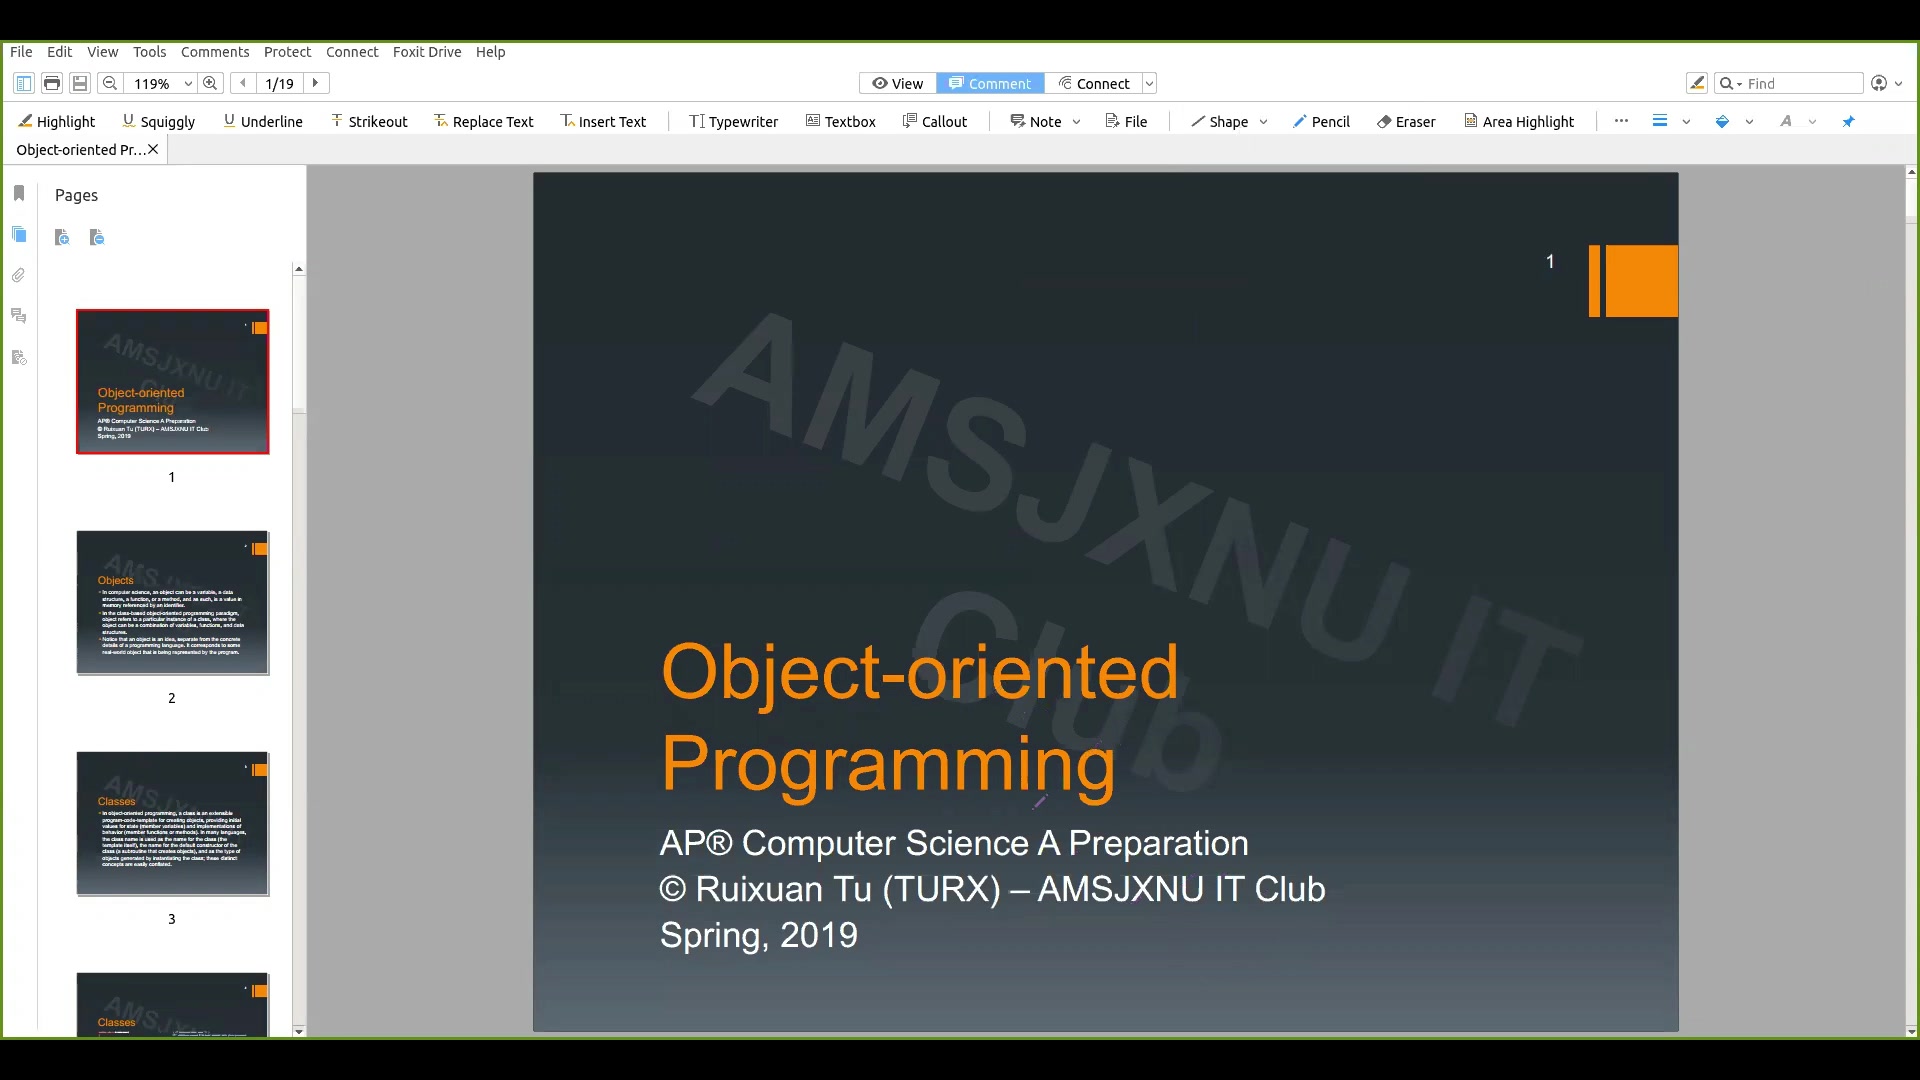This screenshot has width=1920, height=1080.
Task: Switch to the View ribbon mode
Action: click(897, 83)
